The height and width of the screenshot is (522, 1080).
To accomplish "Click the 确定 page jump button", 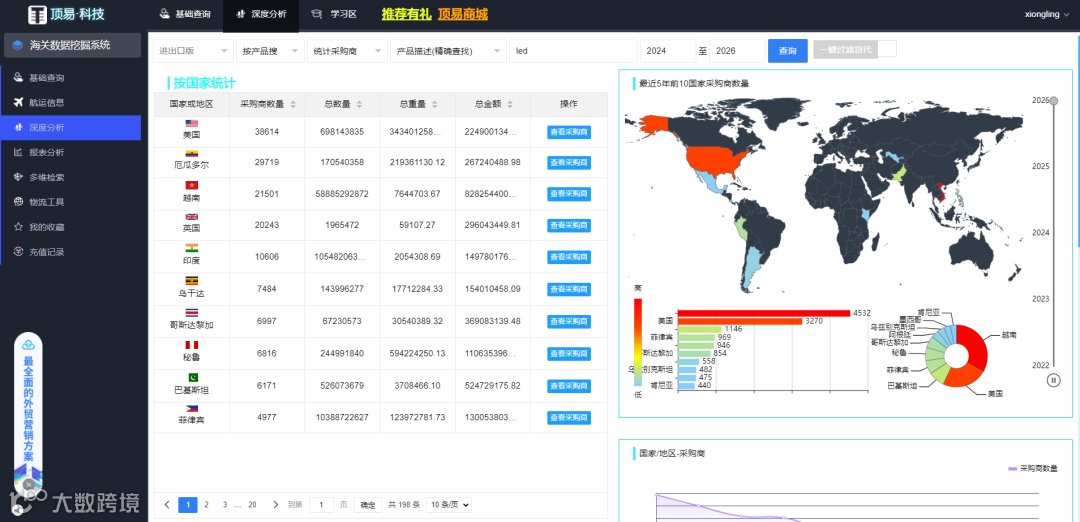I will coord(368,505).
